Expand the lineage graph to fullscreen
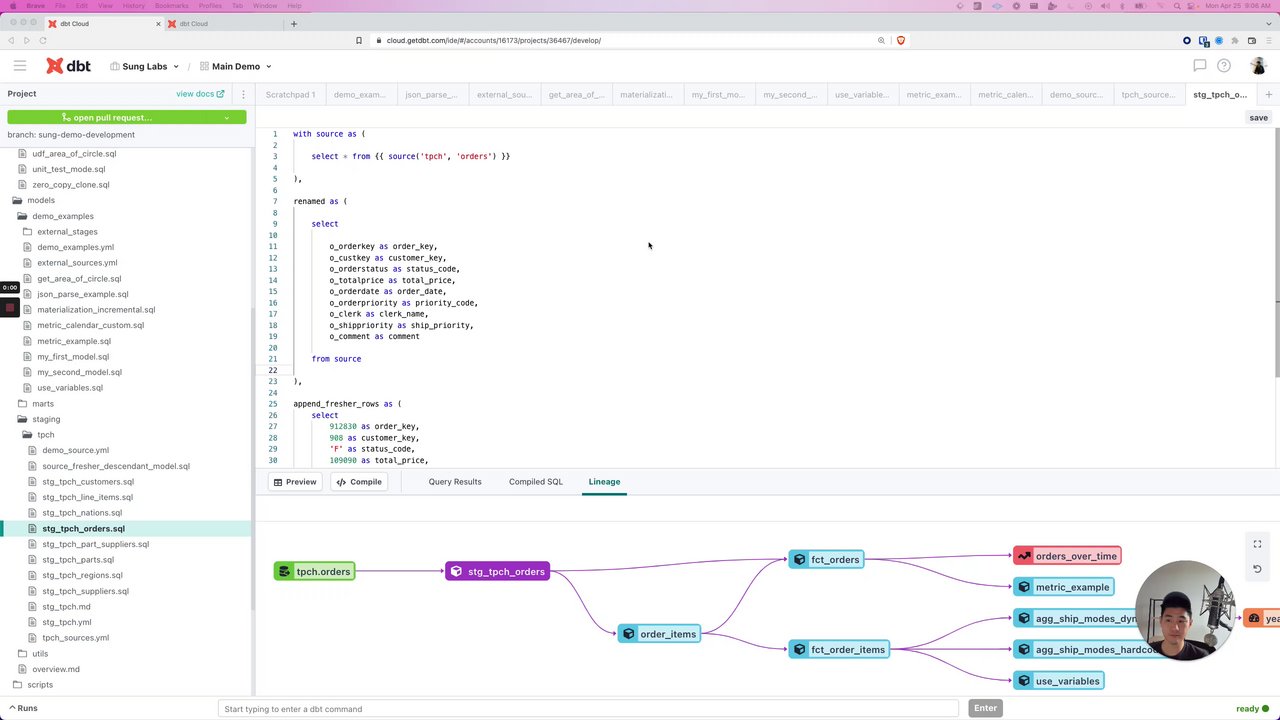The image size is (1280, 720). (1257, 544)
